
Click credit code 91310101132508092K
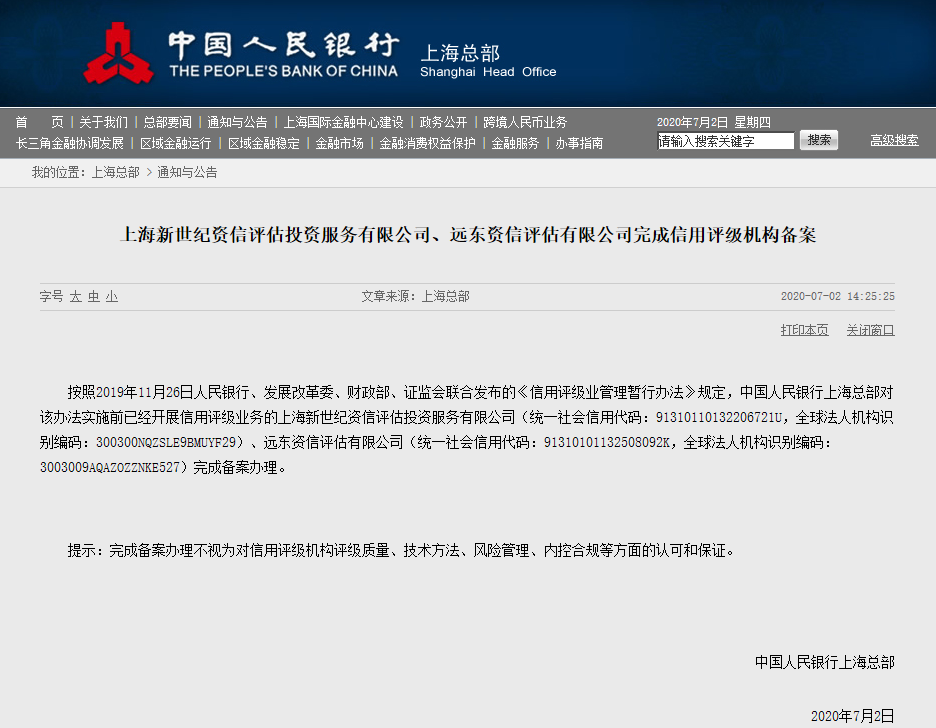(606, 443)
